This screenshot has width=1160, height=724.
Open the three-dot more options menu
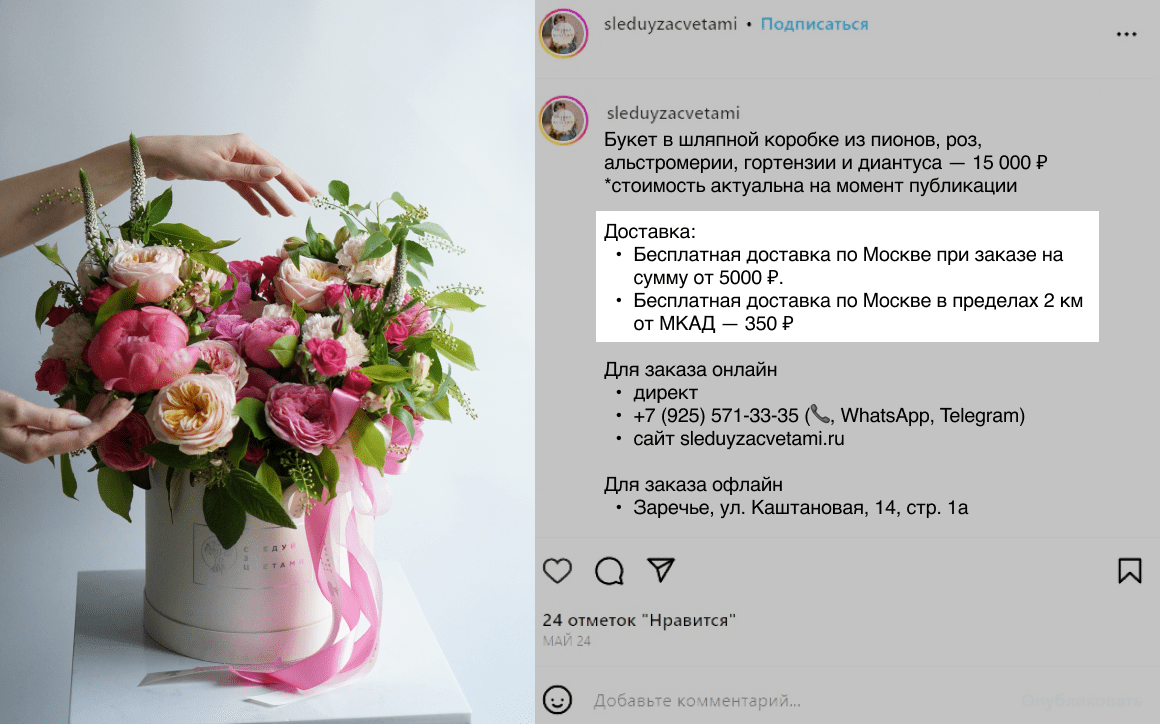[x=1126, y=34]
